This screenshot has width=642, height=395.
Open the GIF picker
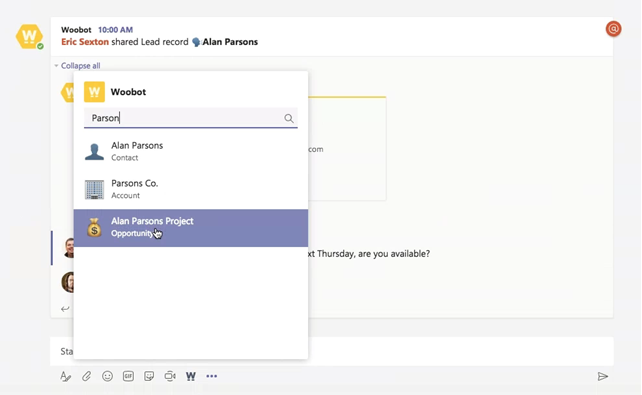tap(128, 376)
